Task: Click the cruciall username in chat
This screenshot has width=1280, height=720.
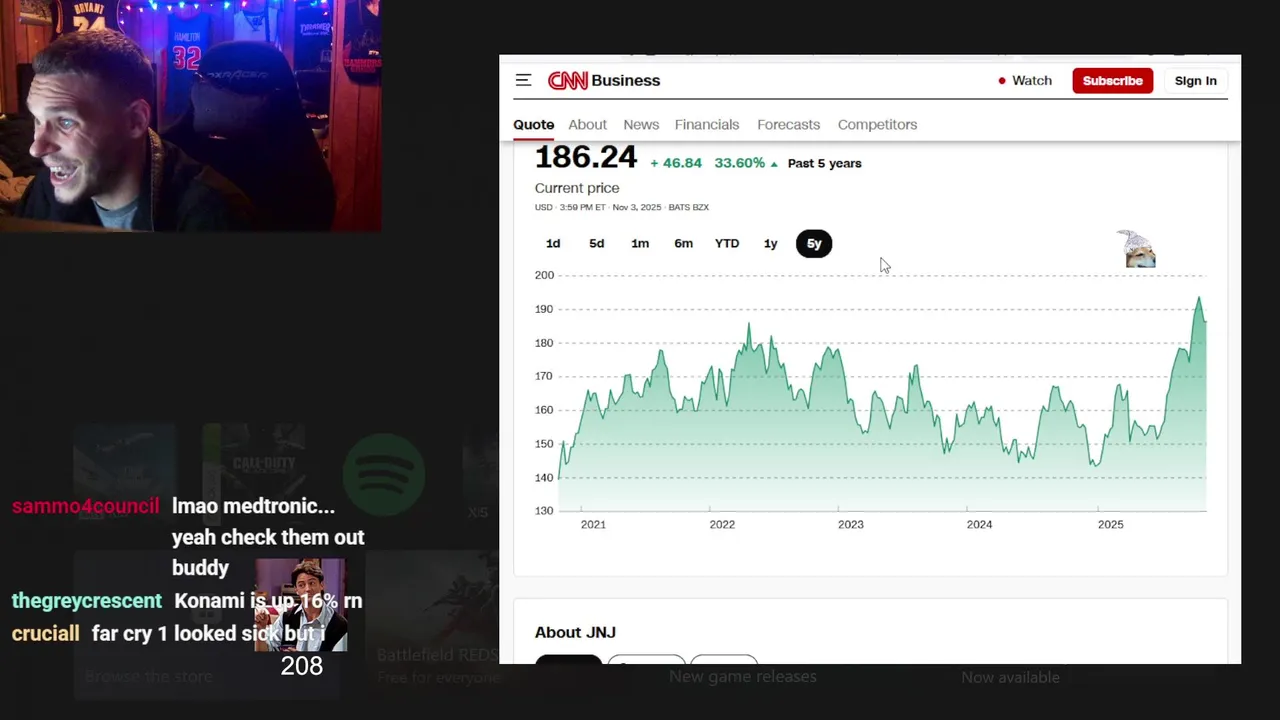Action: [45, 634]
